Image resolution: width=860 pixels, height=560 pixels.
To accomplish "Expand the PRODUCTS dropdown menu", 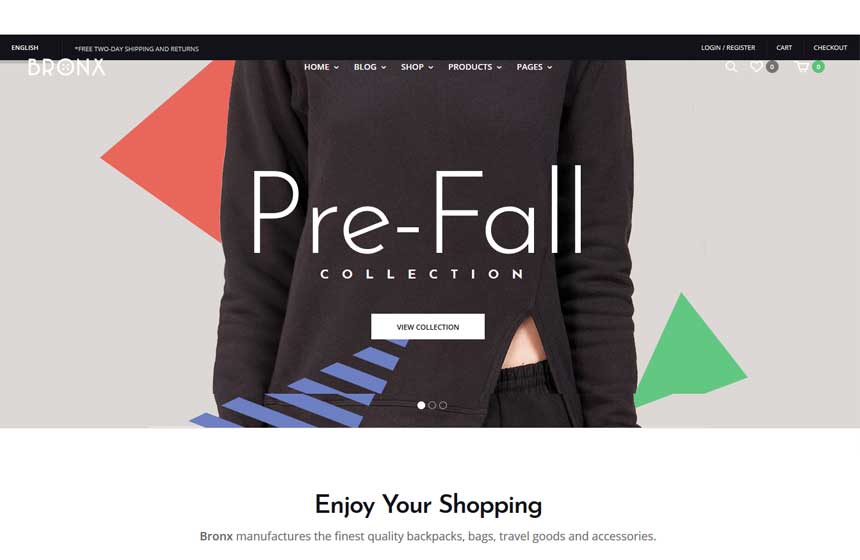I will 475,67.
